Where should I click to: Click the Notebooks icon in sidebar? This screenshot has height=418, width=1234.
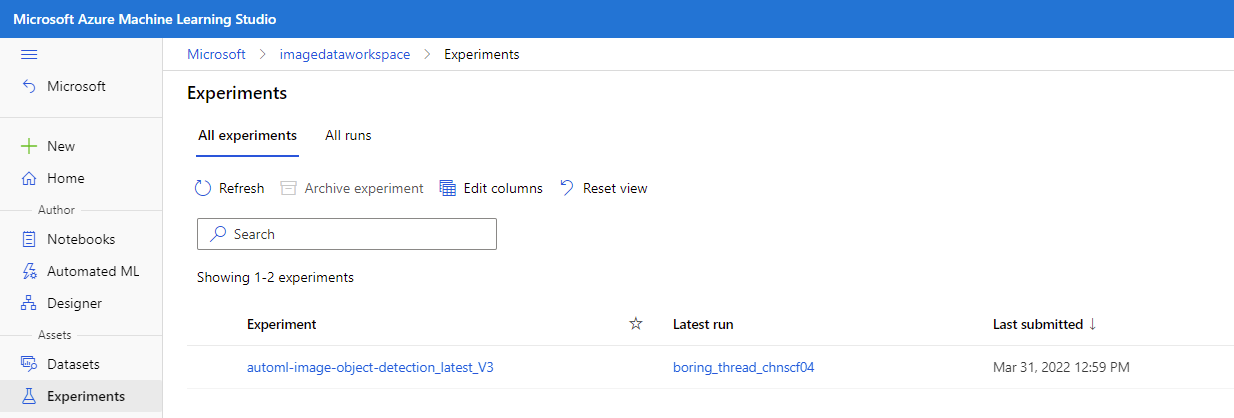(29, 239)
